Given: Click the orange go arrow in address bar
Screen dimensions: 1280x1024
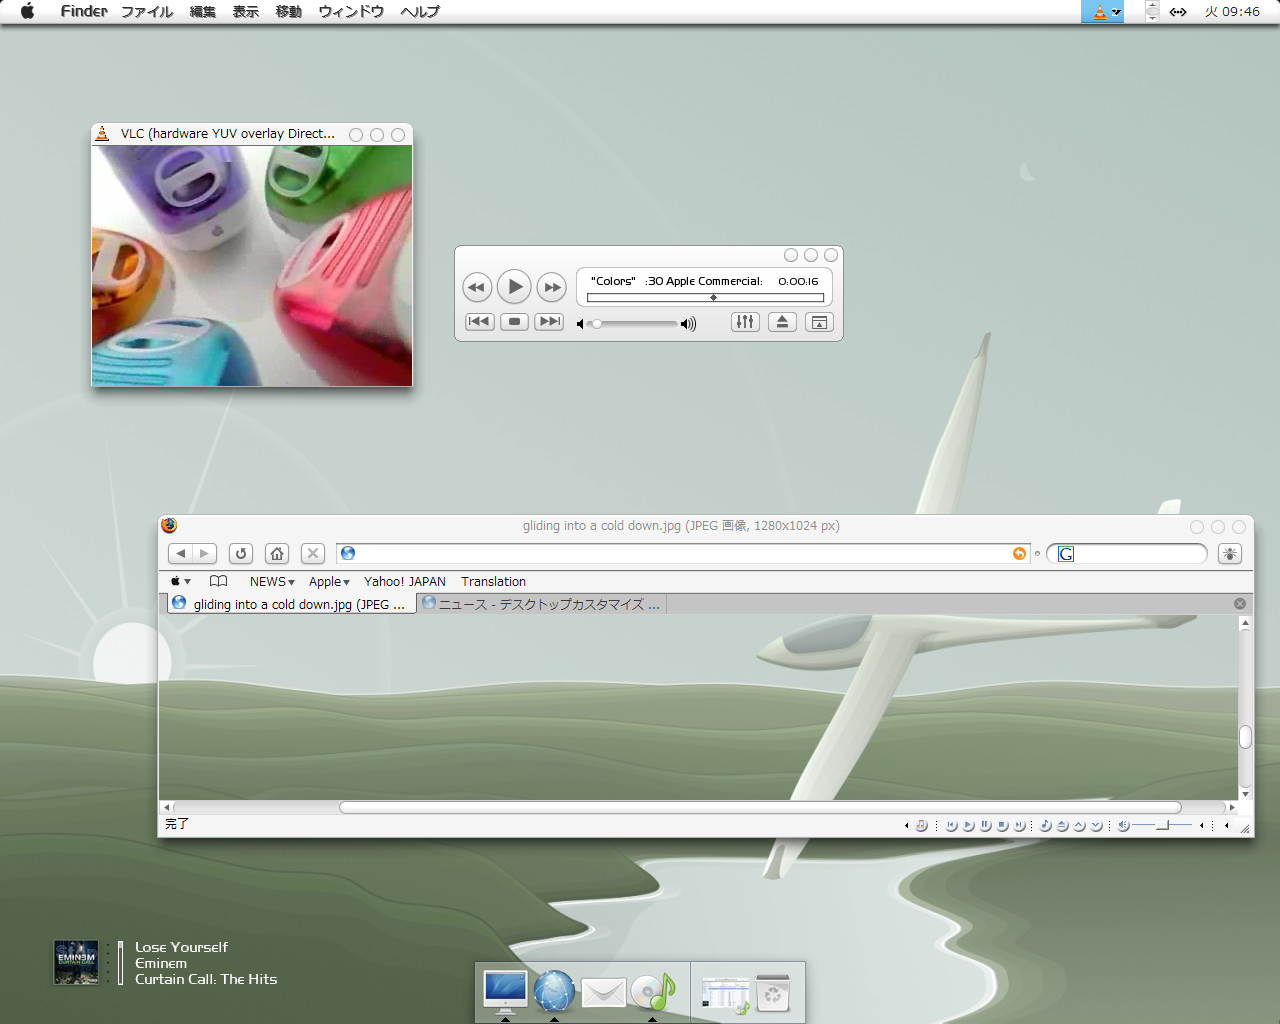Looking at the screenshot, I should tap(1019, 553).
